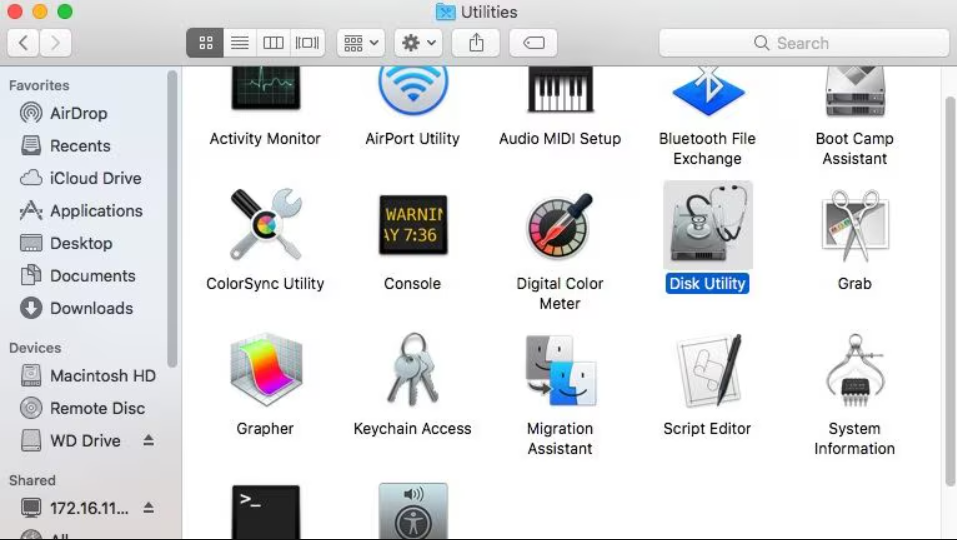Click the ColorSync Utility label
This screenshot has width=957, height=540.
click(265, 283)
